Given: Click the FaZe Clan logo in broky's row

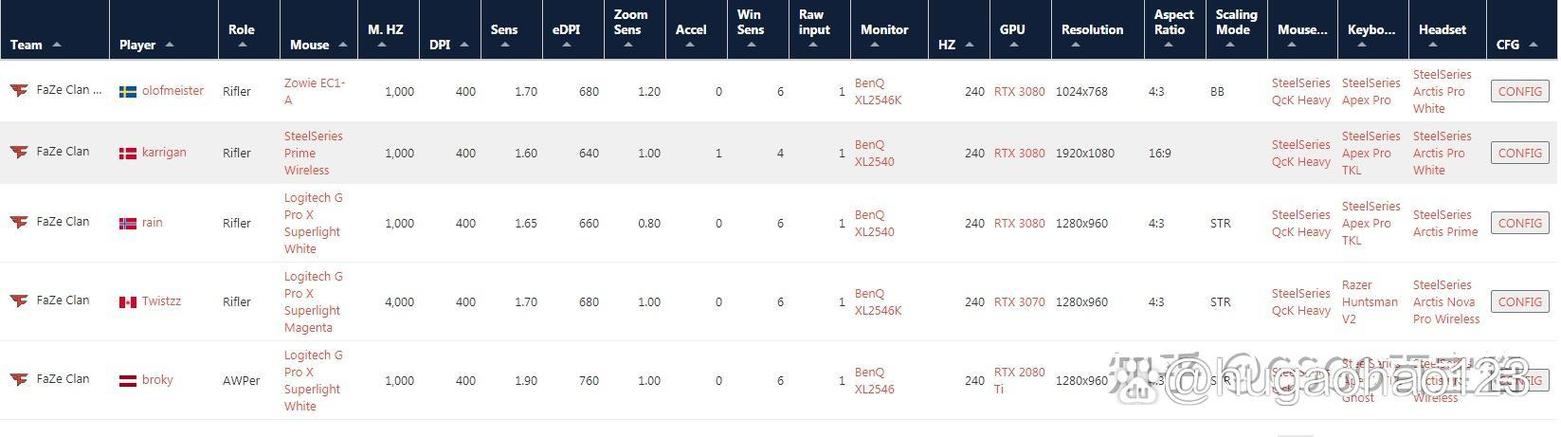Looking at the screenshot, I should click(x=19, y=379).
